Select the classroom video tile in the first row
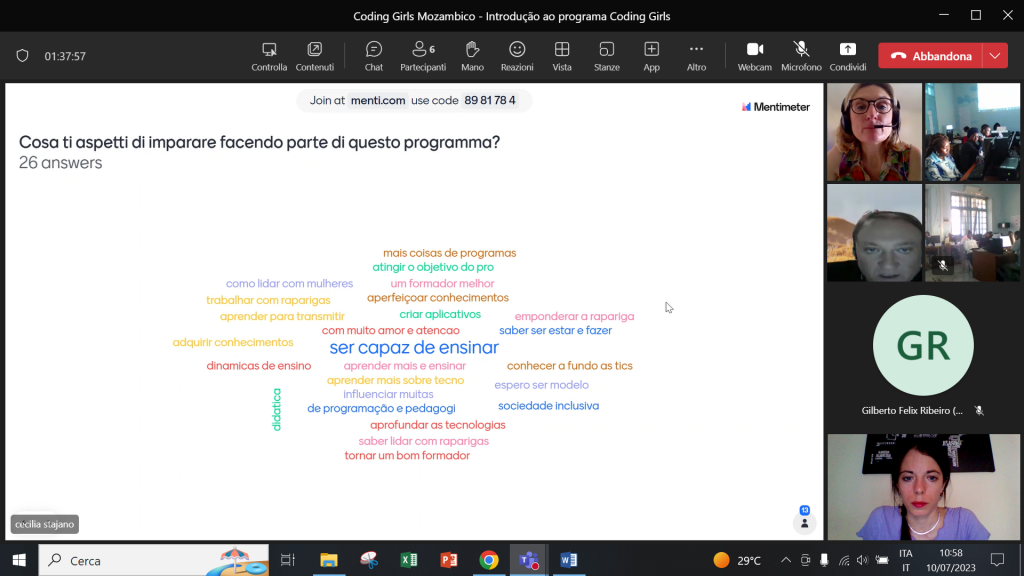 coord(972,132)
